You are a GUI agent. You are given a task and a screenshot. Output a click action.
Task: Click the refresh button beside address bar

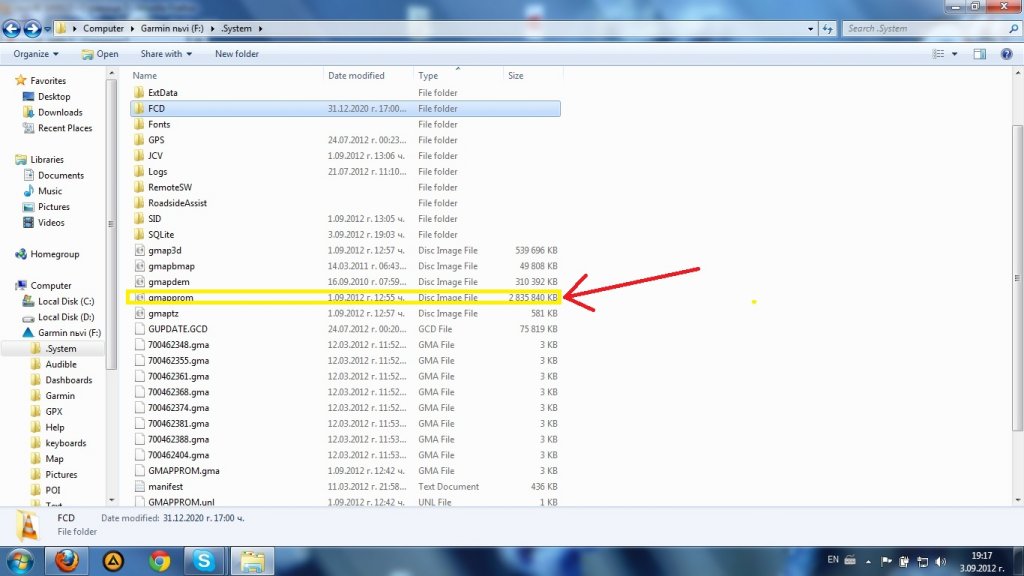[827, 29]
